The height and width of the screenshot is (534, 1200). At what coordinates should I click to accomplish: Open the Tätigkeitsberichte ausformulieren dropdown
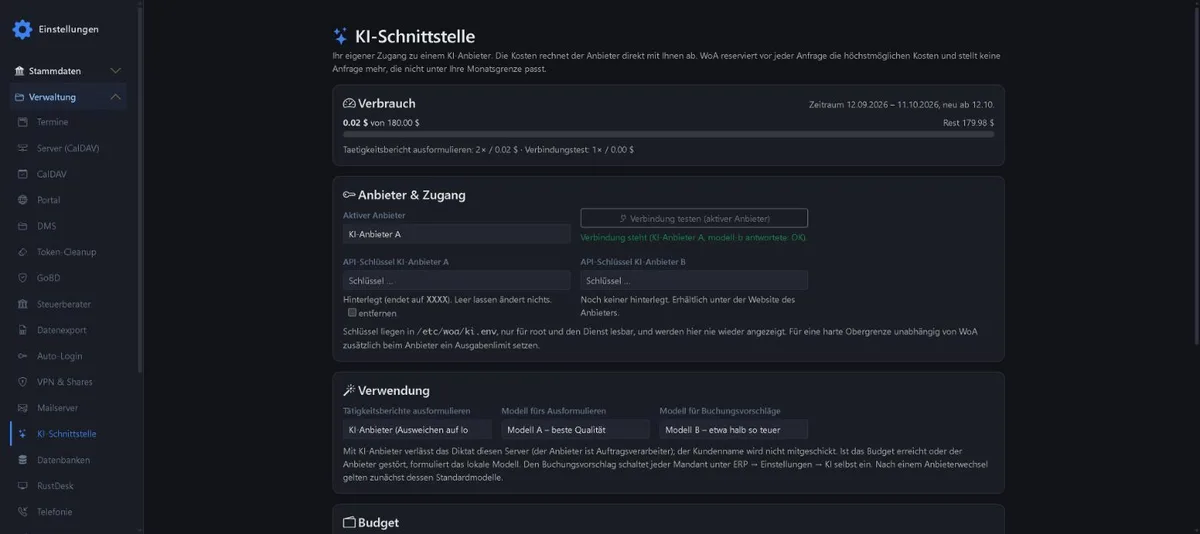(417, 429)
